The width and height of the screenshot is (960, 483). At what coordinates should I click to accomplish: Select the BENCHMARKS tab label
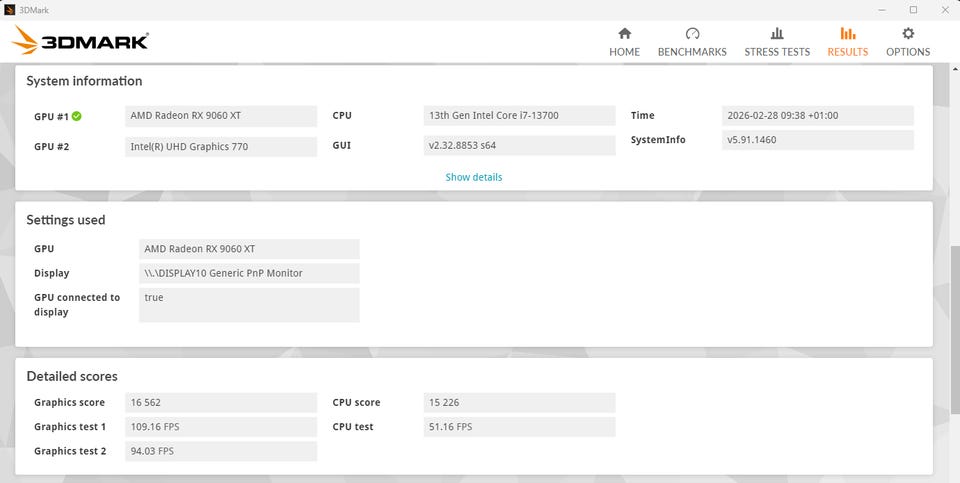692,52
